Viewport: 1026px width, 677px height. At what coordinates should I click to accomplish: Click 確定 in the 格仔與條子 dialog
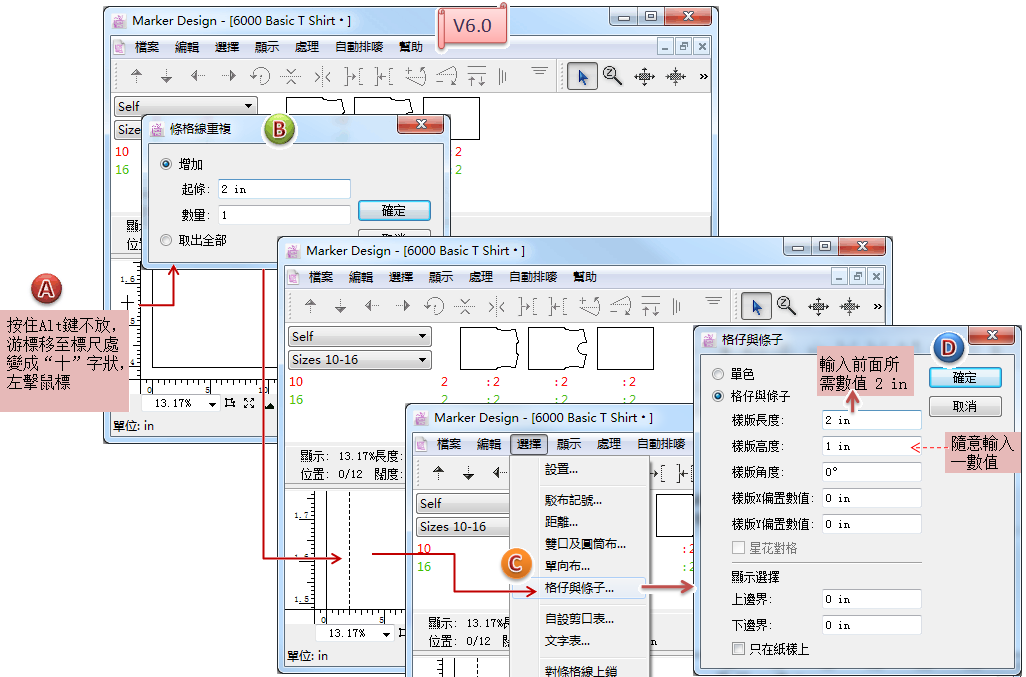coord(964,378)
